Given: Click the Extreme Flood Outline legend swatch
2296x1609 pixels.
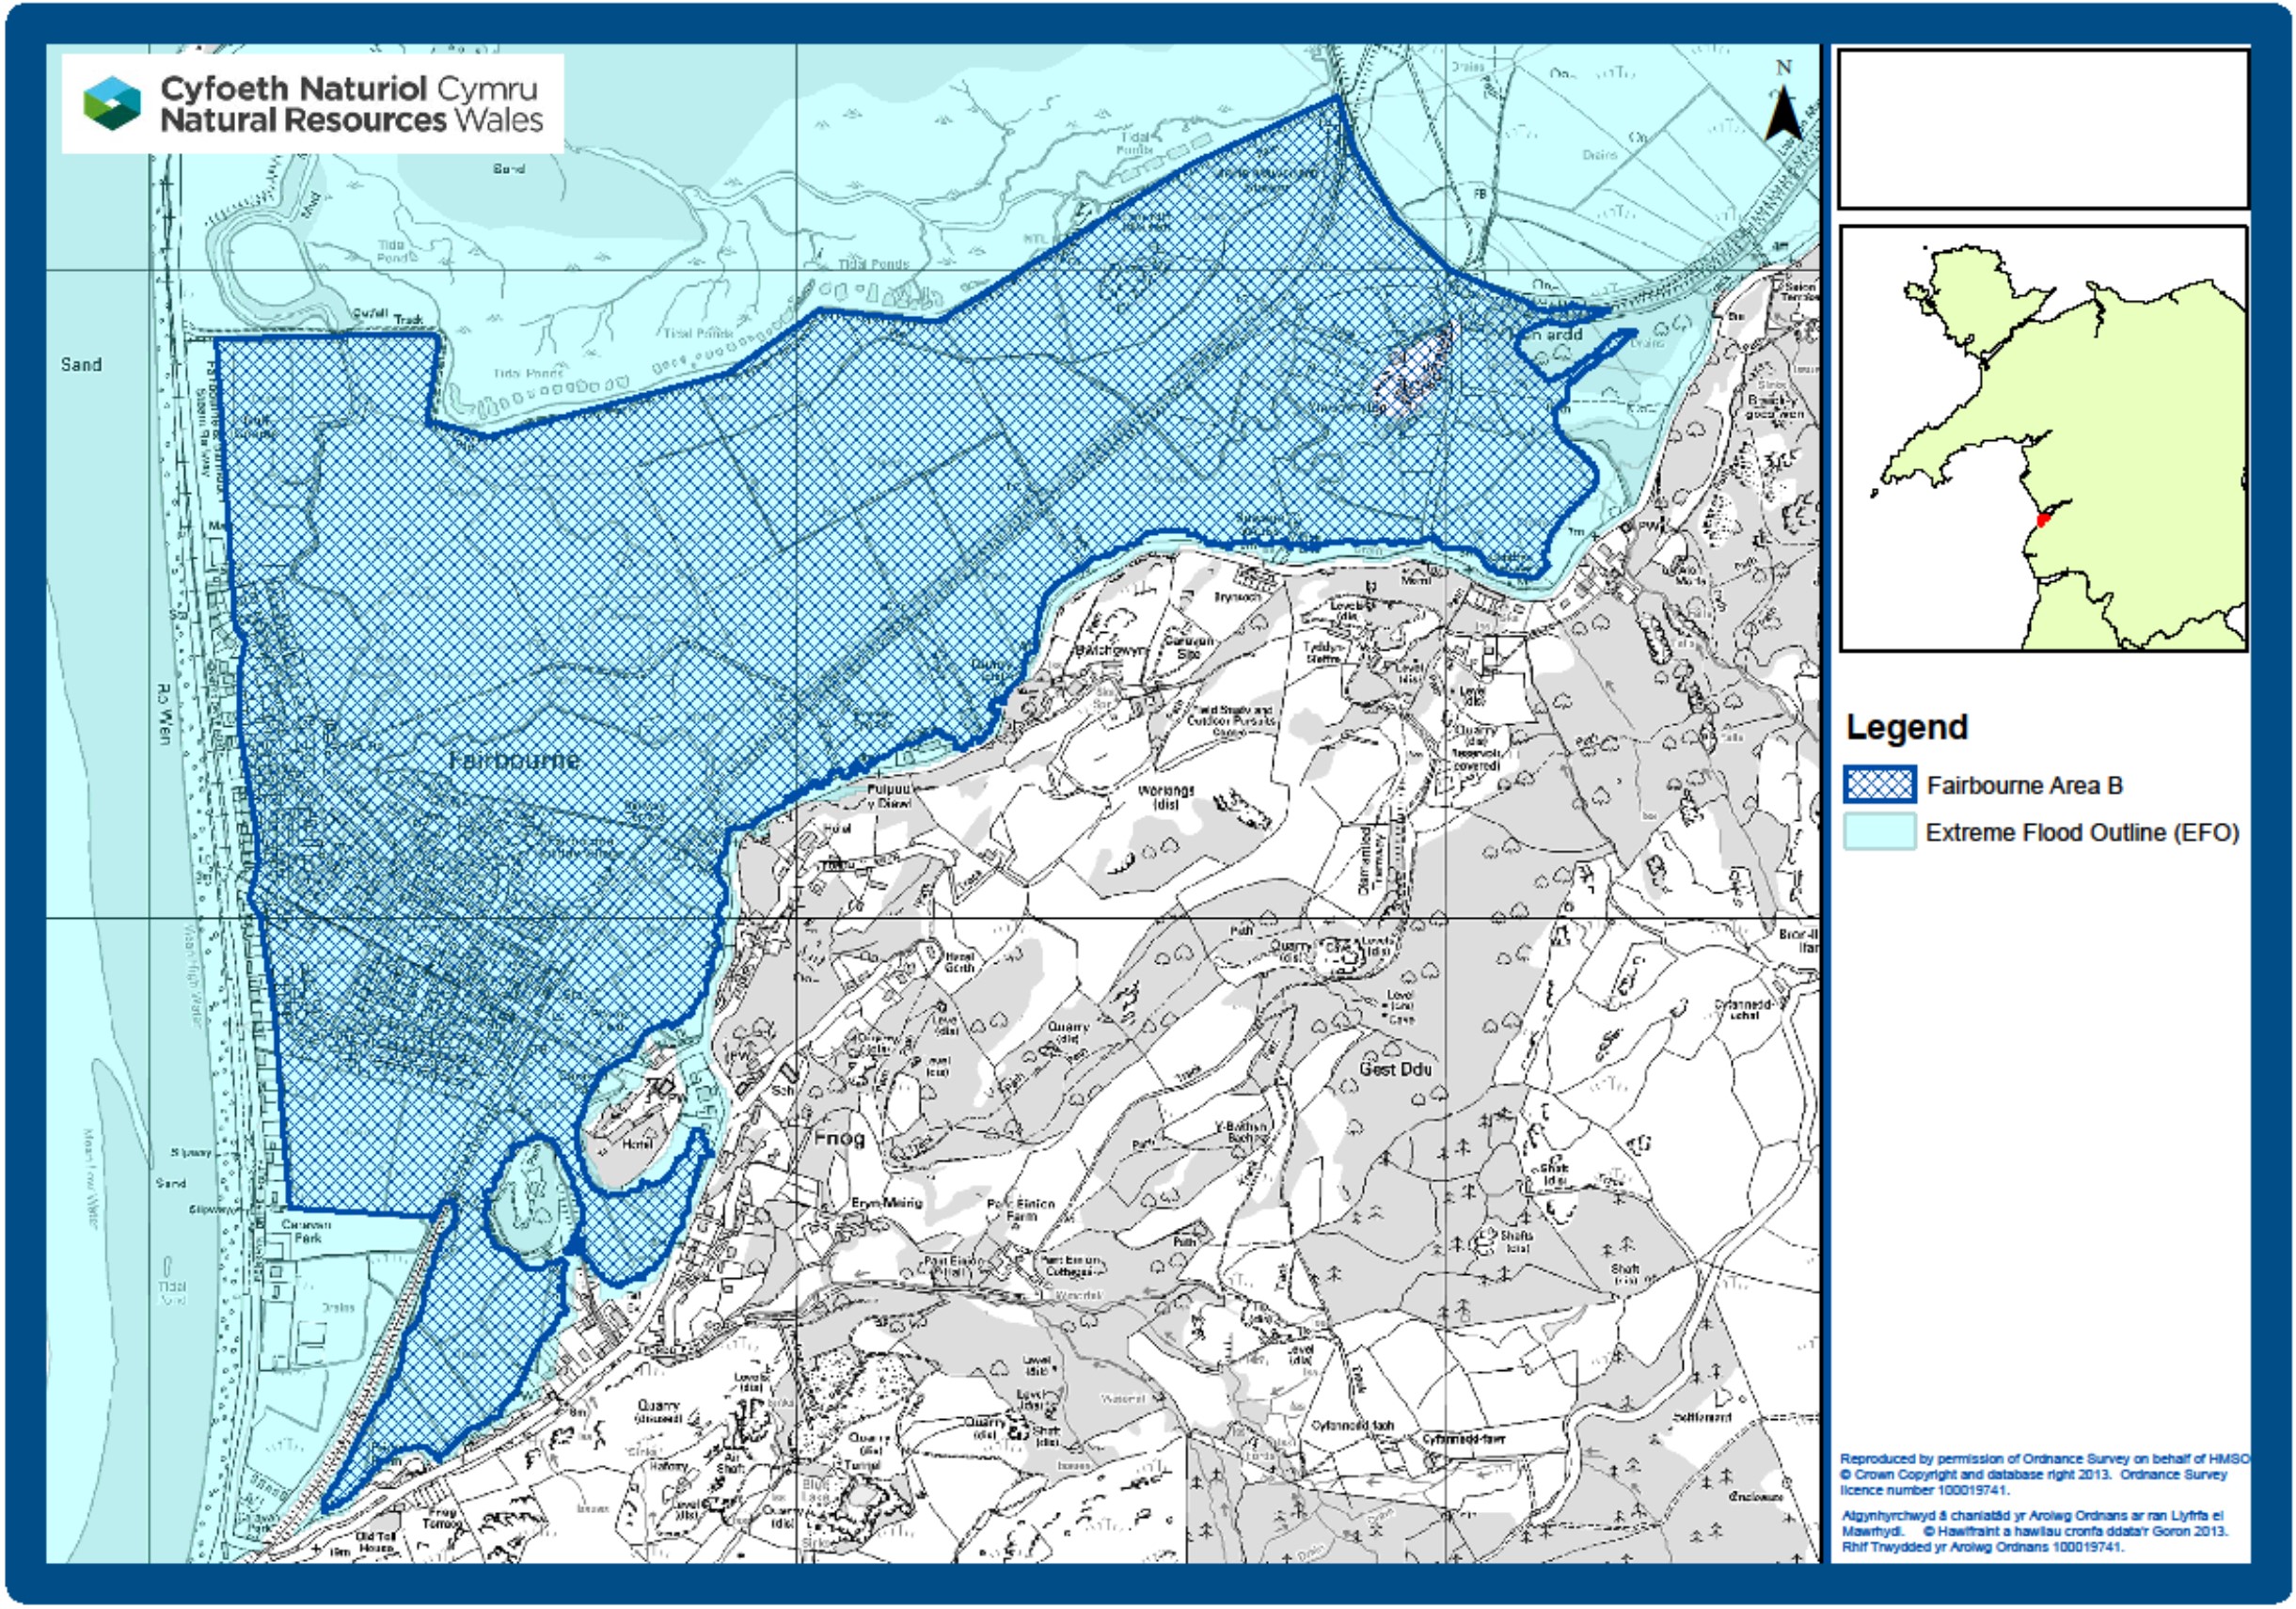Looking at the screenshot, I should tap(1880, 832).
